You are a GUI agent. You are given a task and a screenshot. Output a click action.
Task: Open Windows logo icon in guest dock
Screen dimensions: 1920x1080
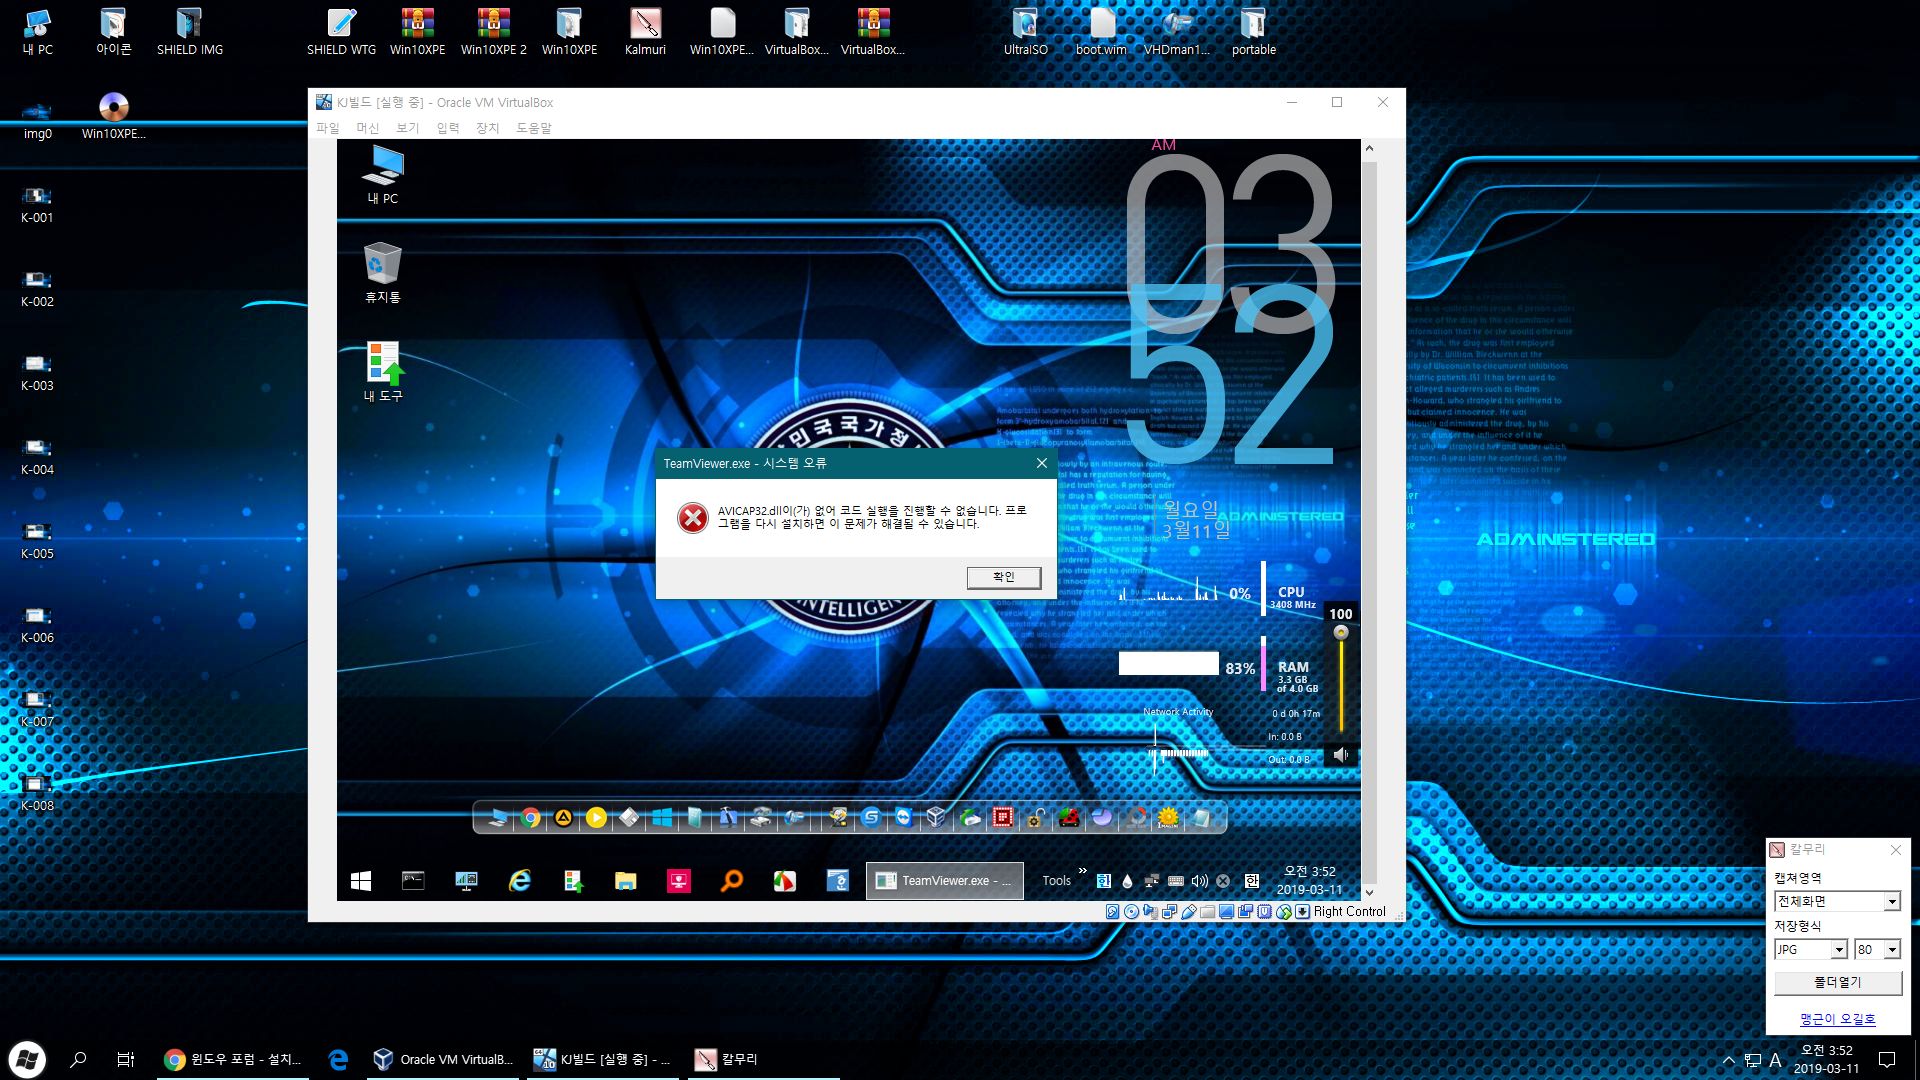[x=662, y=818]
